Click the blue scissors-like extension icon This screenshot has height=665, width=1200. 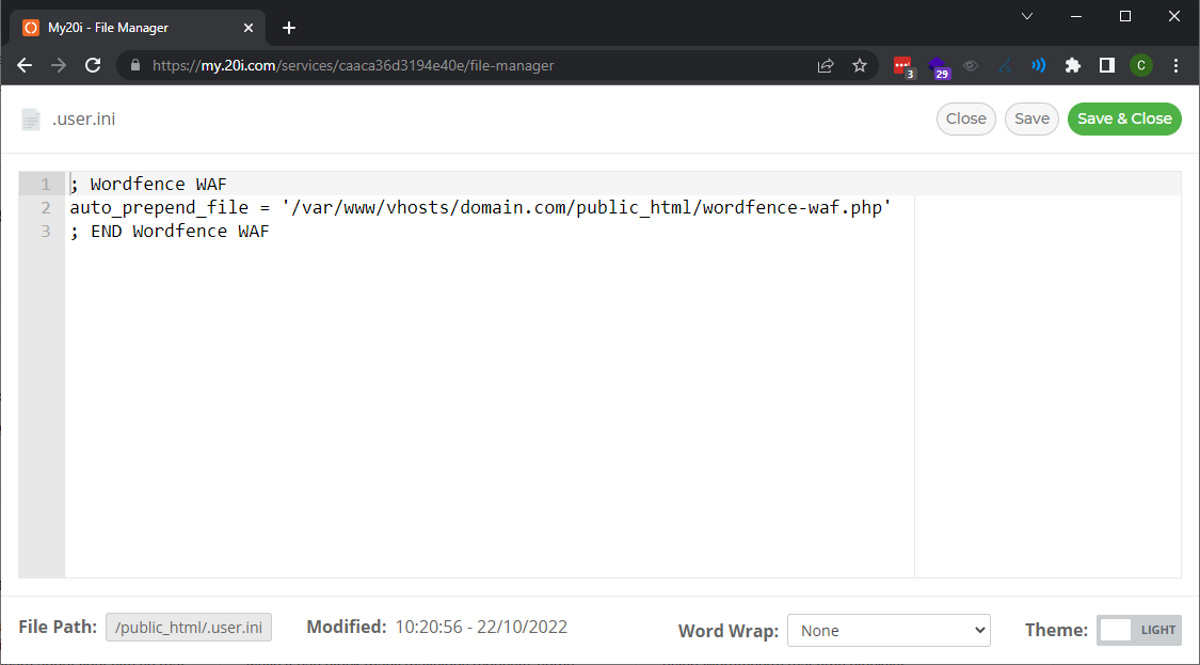coord(1005,66)
